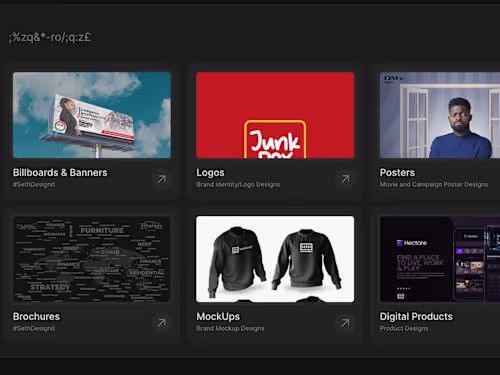Open arrow icon on Billboards & Banners card
Viewport: 500px width, 375px height.
(x=162, y=179)
